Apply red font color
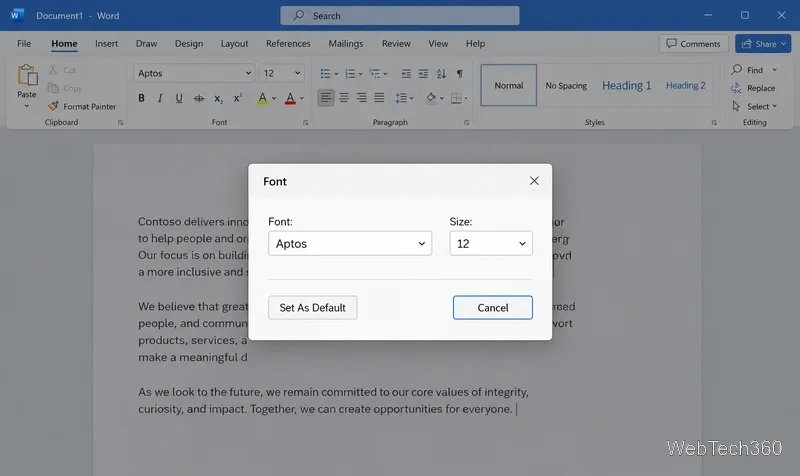The image size is (800, 476). (x=290, y=98)
